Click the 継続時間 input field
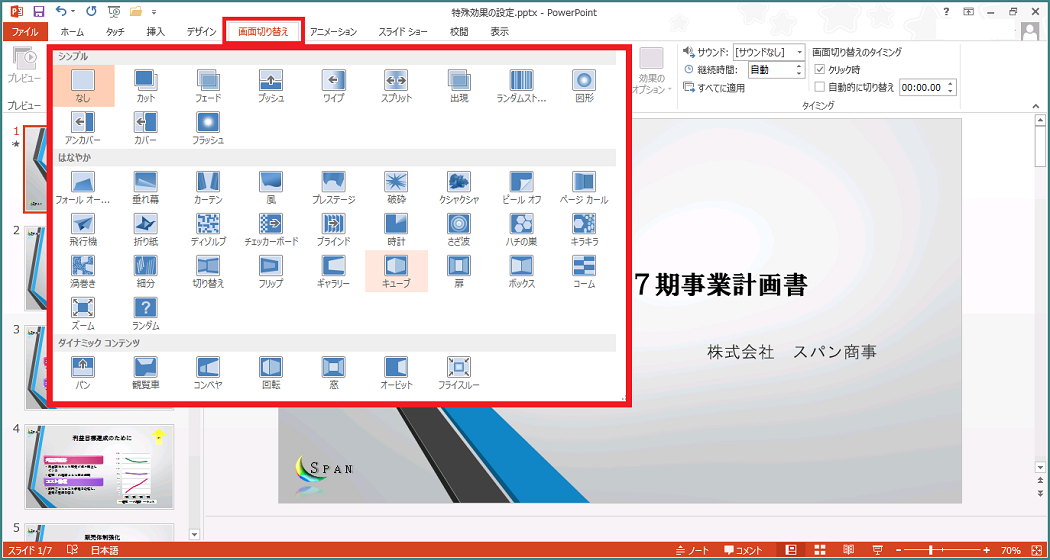The width and height of the screenshot is (1050, 560). pyautogui.click(x=771, y=70)
